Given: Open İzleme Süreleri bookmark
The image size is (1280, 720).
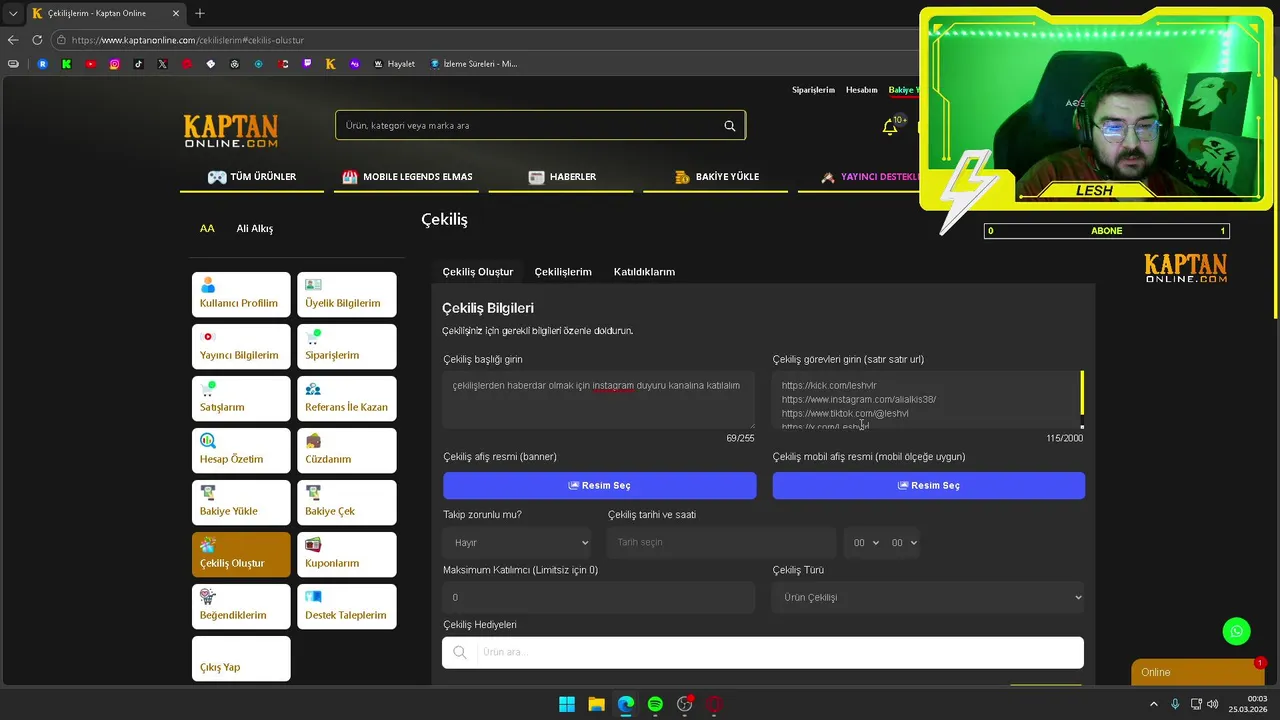Looking at the screenshot, I should click(473, 64).
